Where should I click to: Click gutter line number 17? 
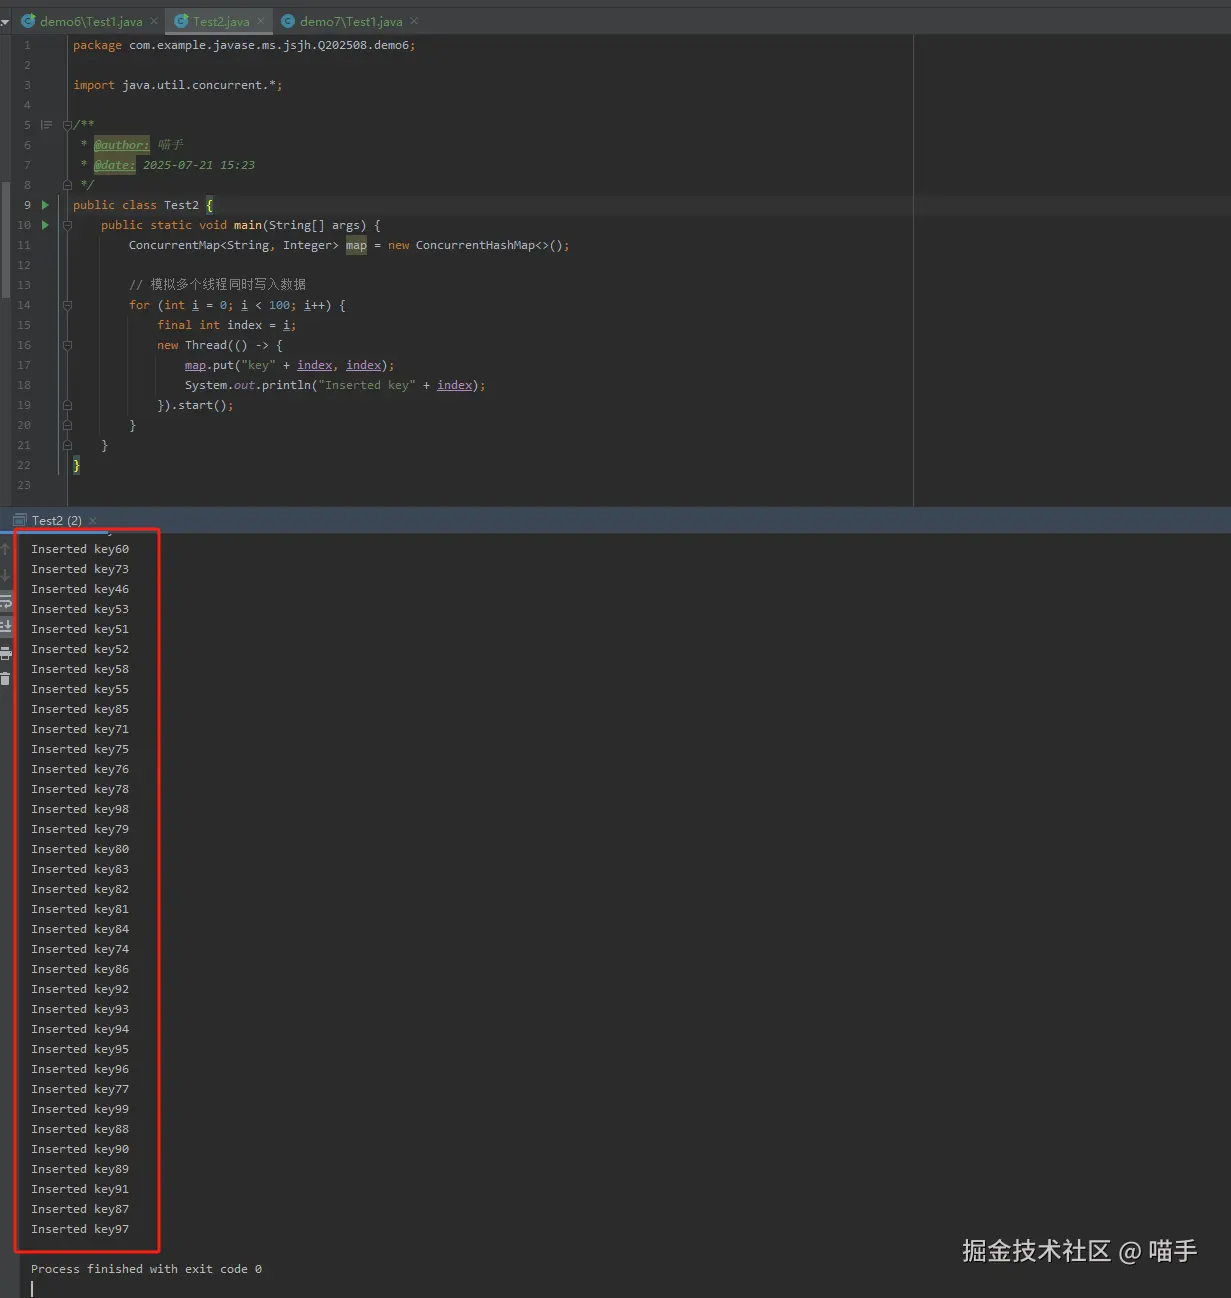(24, 365)
